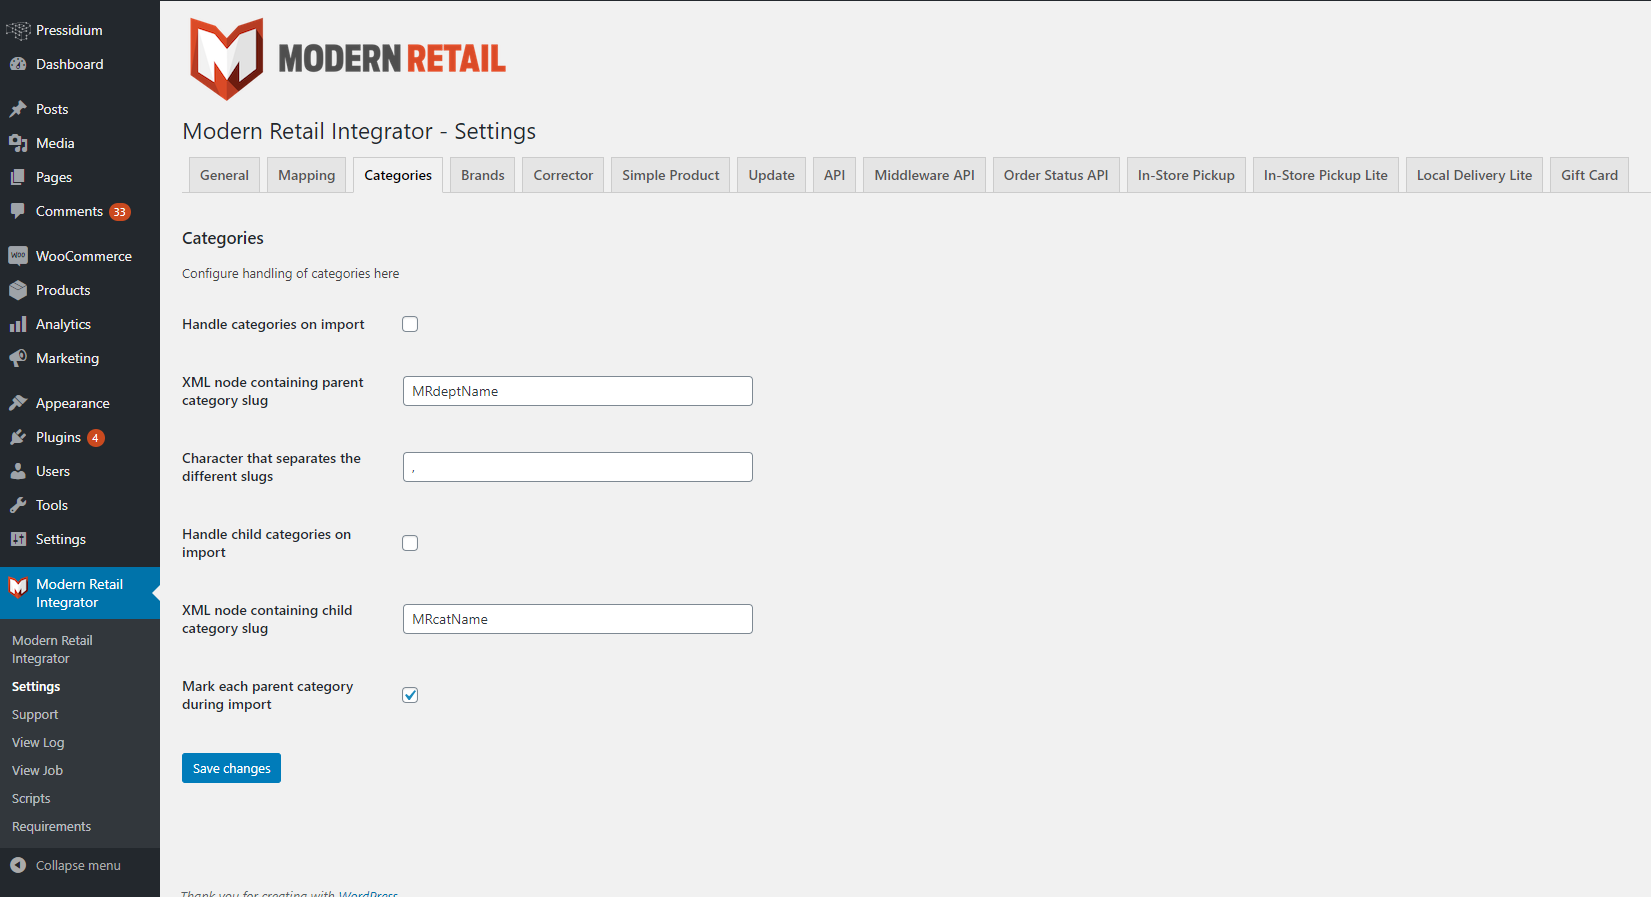Screen dimensions: 1651x897
Task: Open the View Log submenu link
Action: tap(38, 742)
